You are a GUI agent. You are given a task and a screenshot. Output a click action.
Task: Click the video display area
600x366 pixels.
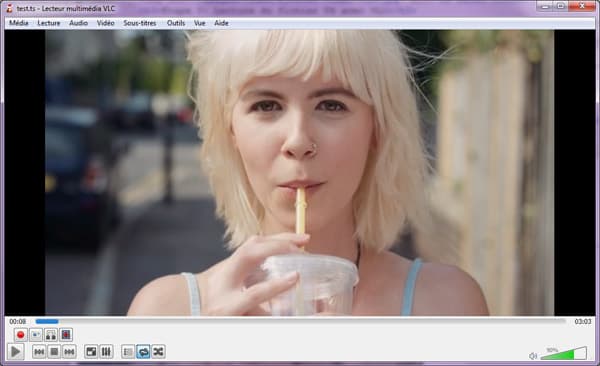point(300,173)
